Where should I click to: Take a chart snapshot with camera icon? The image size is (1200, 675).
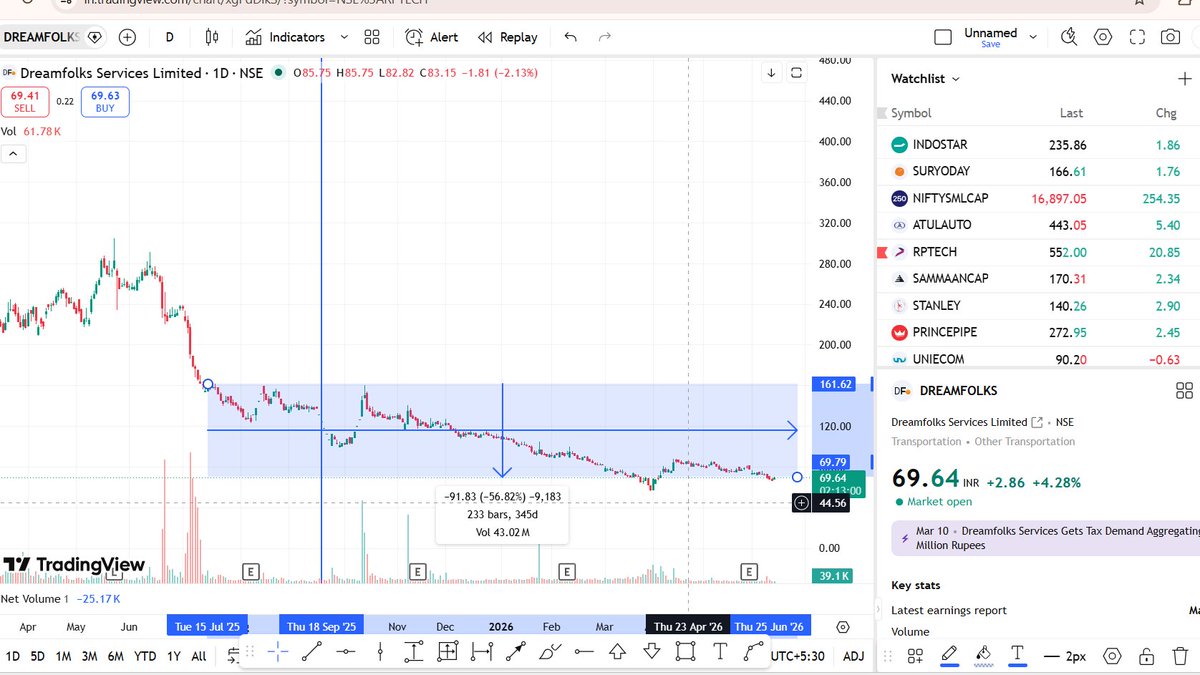pyautogui.click(x=1170, y=37)
